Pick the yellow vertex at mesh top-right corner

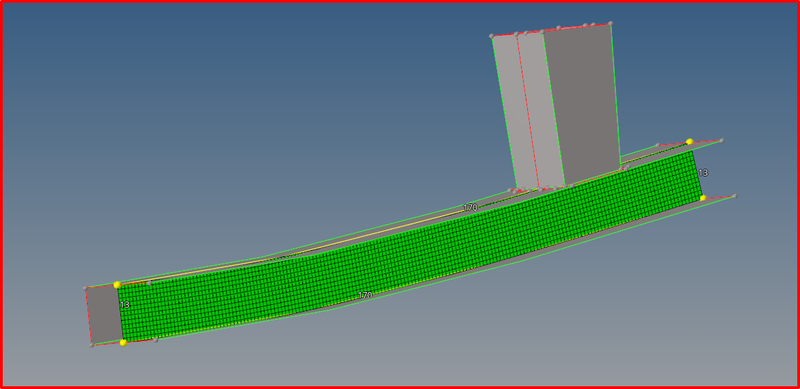pyautogui.click(x=689, y=141)
